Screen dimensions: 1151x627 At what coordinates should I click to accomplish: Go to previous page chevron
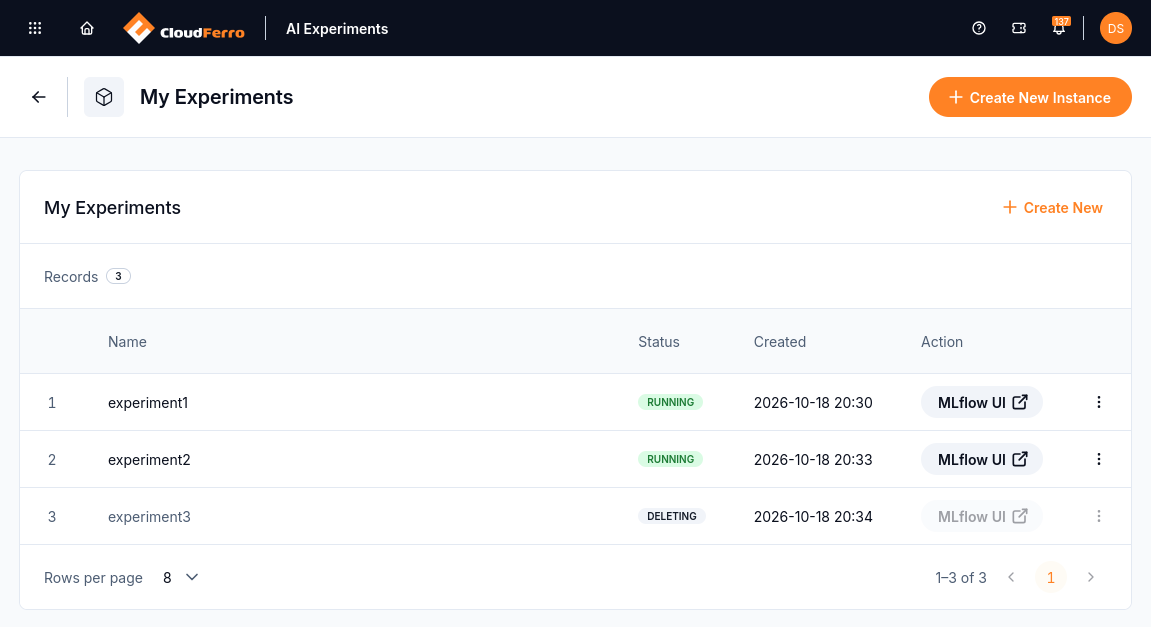point(1011,578)
